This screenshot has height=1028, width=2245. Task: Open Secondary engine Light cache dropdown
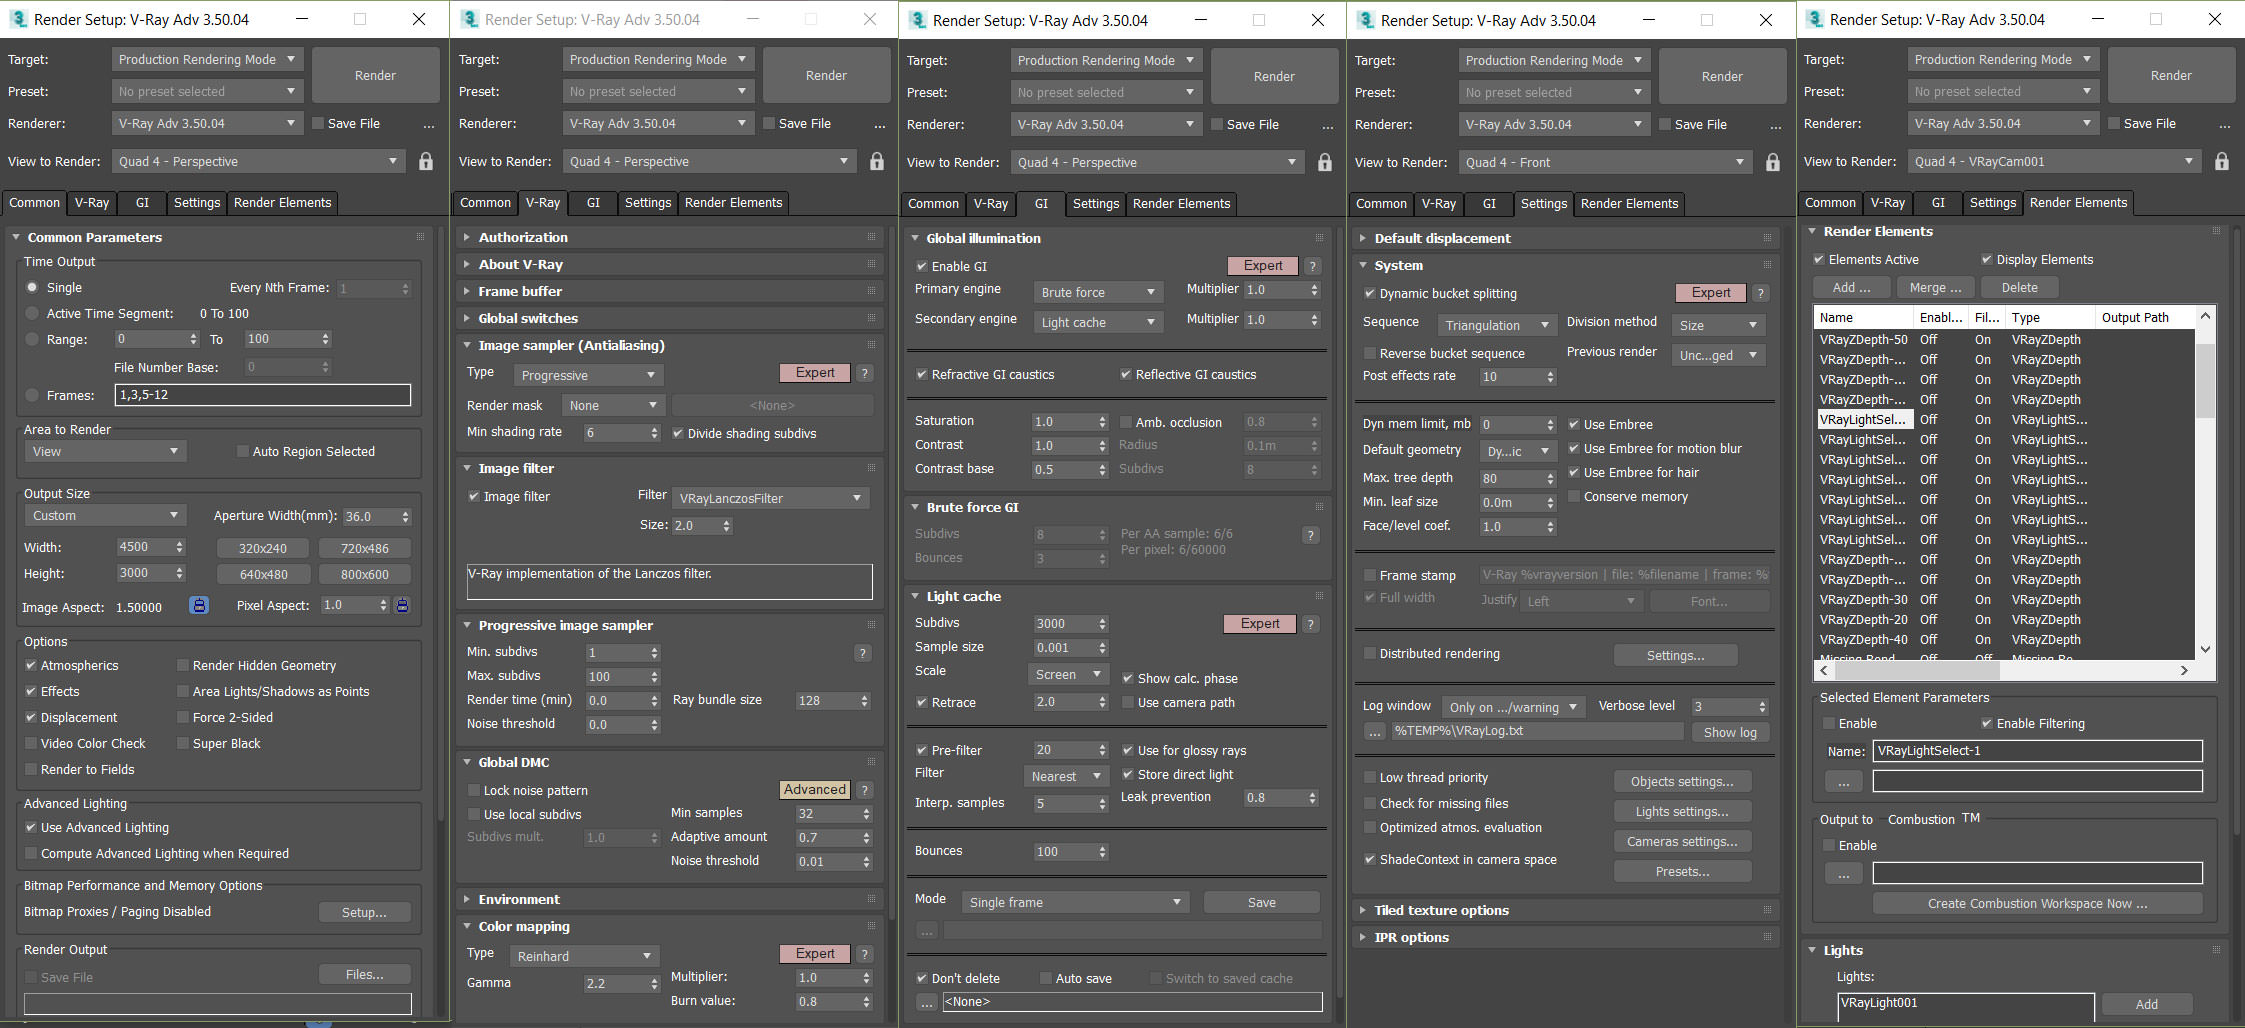coord(1098,322)
